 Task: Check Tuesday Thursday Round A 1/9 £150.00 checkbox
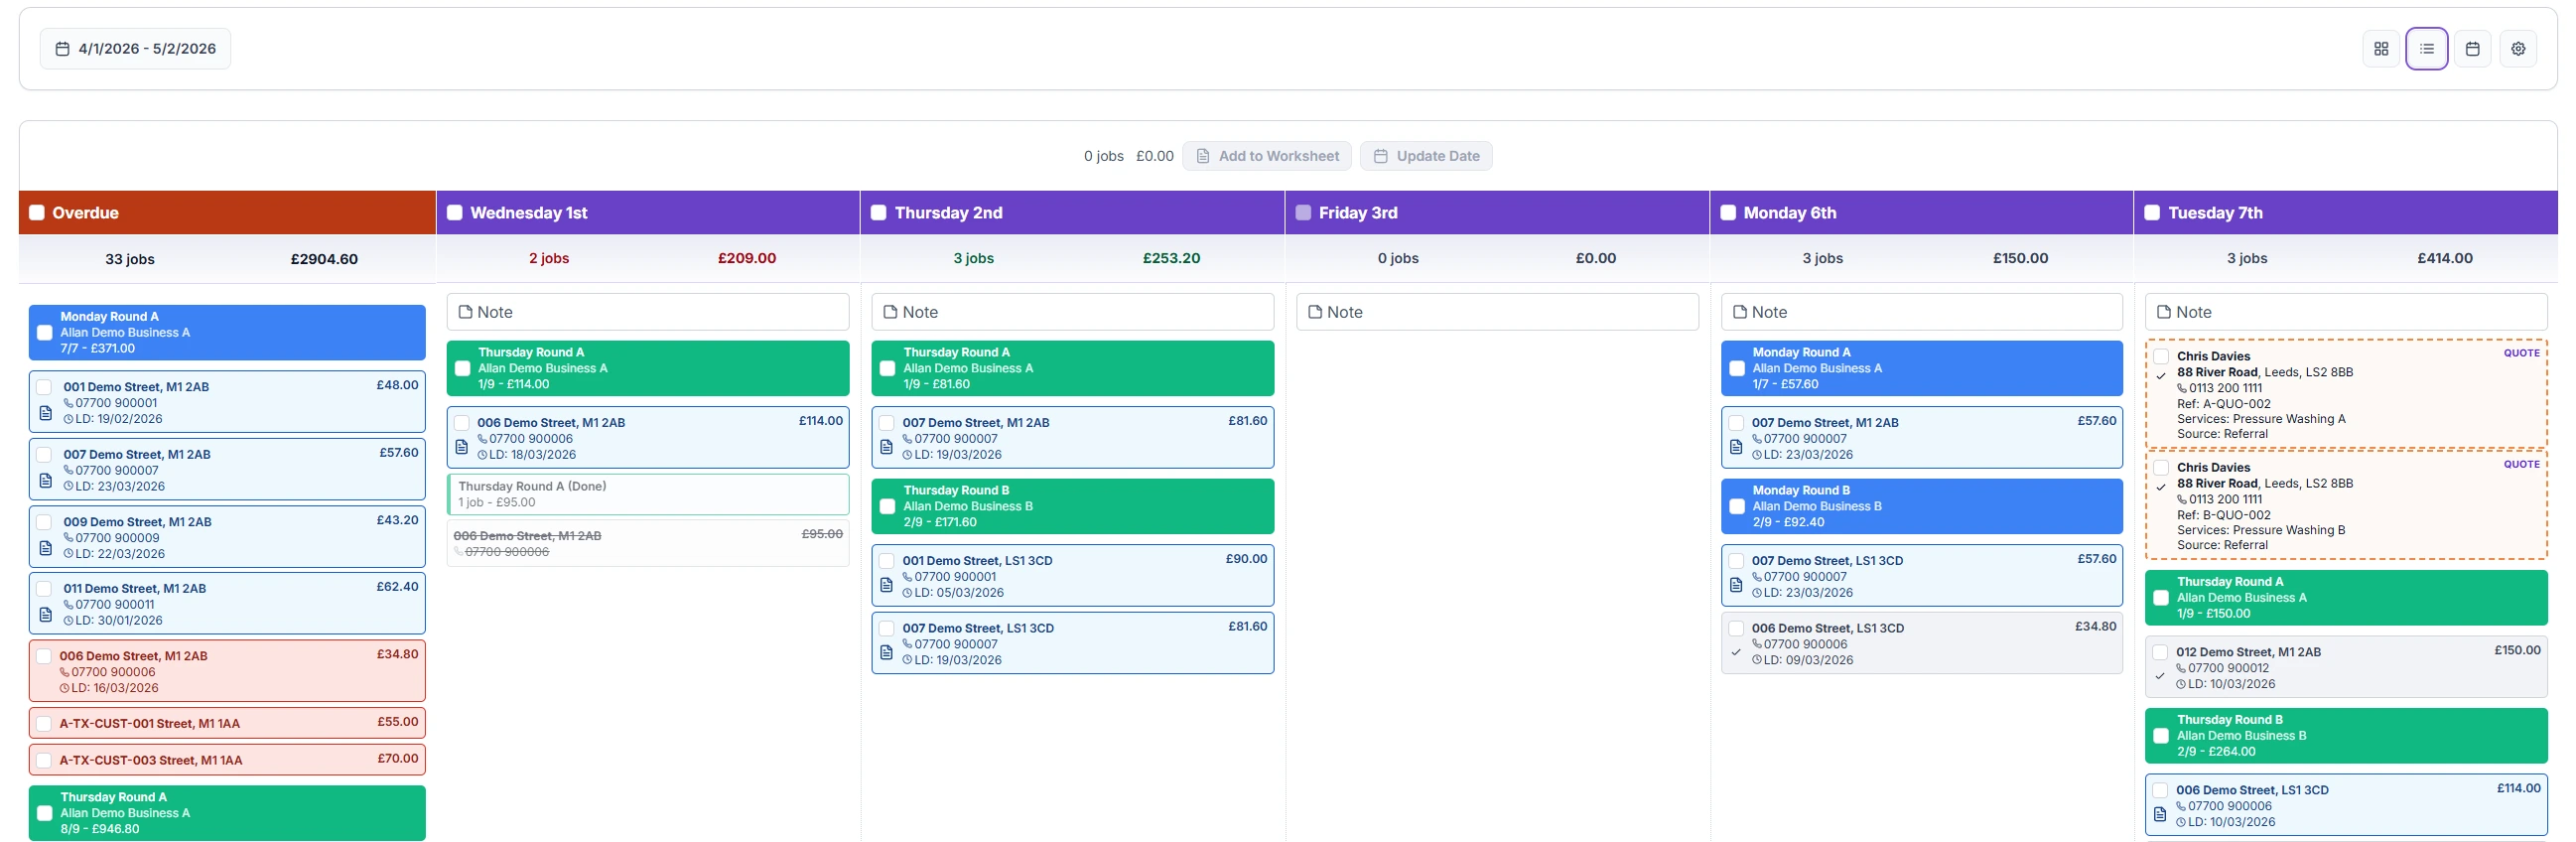click(2161, 598)
